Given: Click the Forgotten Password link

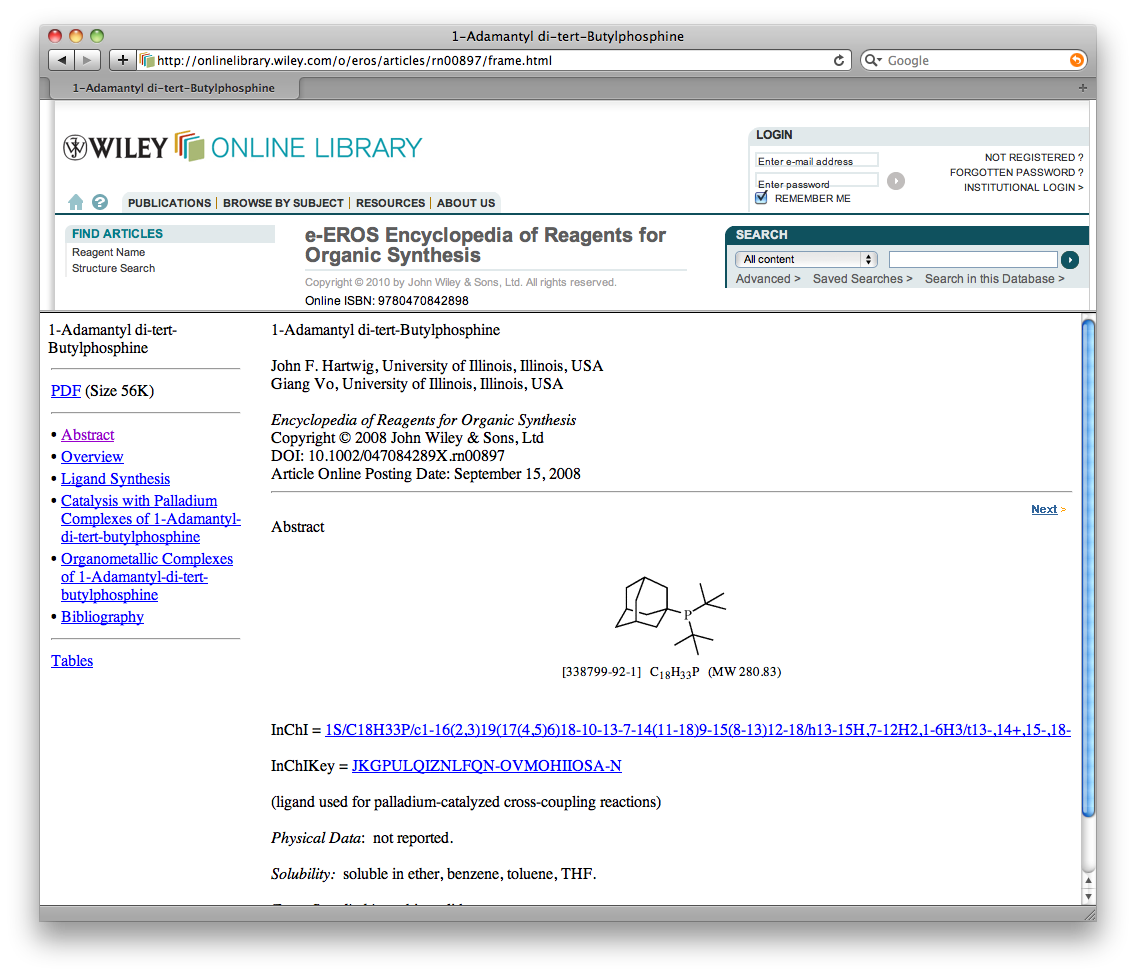Looking at the screenshot, I should [x=1016, y=172].
